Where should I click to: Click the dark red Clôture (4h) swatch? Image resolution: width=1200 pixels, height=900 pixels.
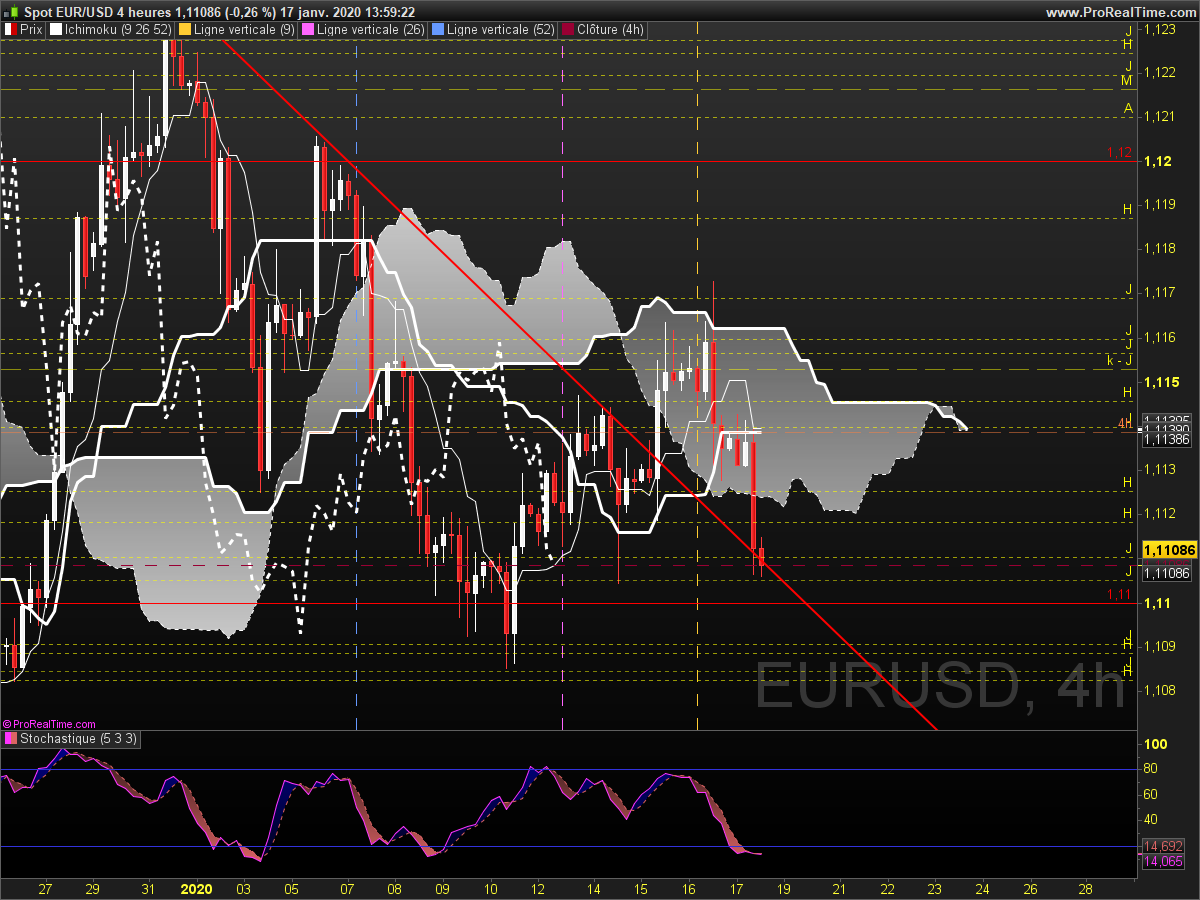568,30
